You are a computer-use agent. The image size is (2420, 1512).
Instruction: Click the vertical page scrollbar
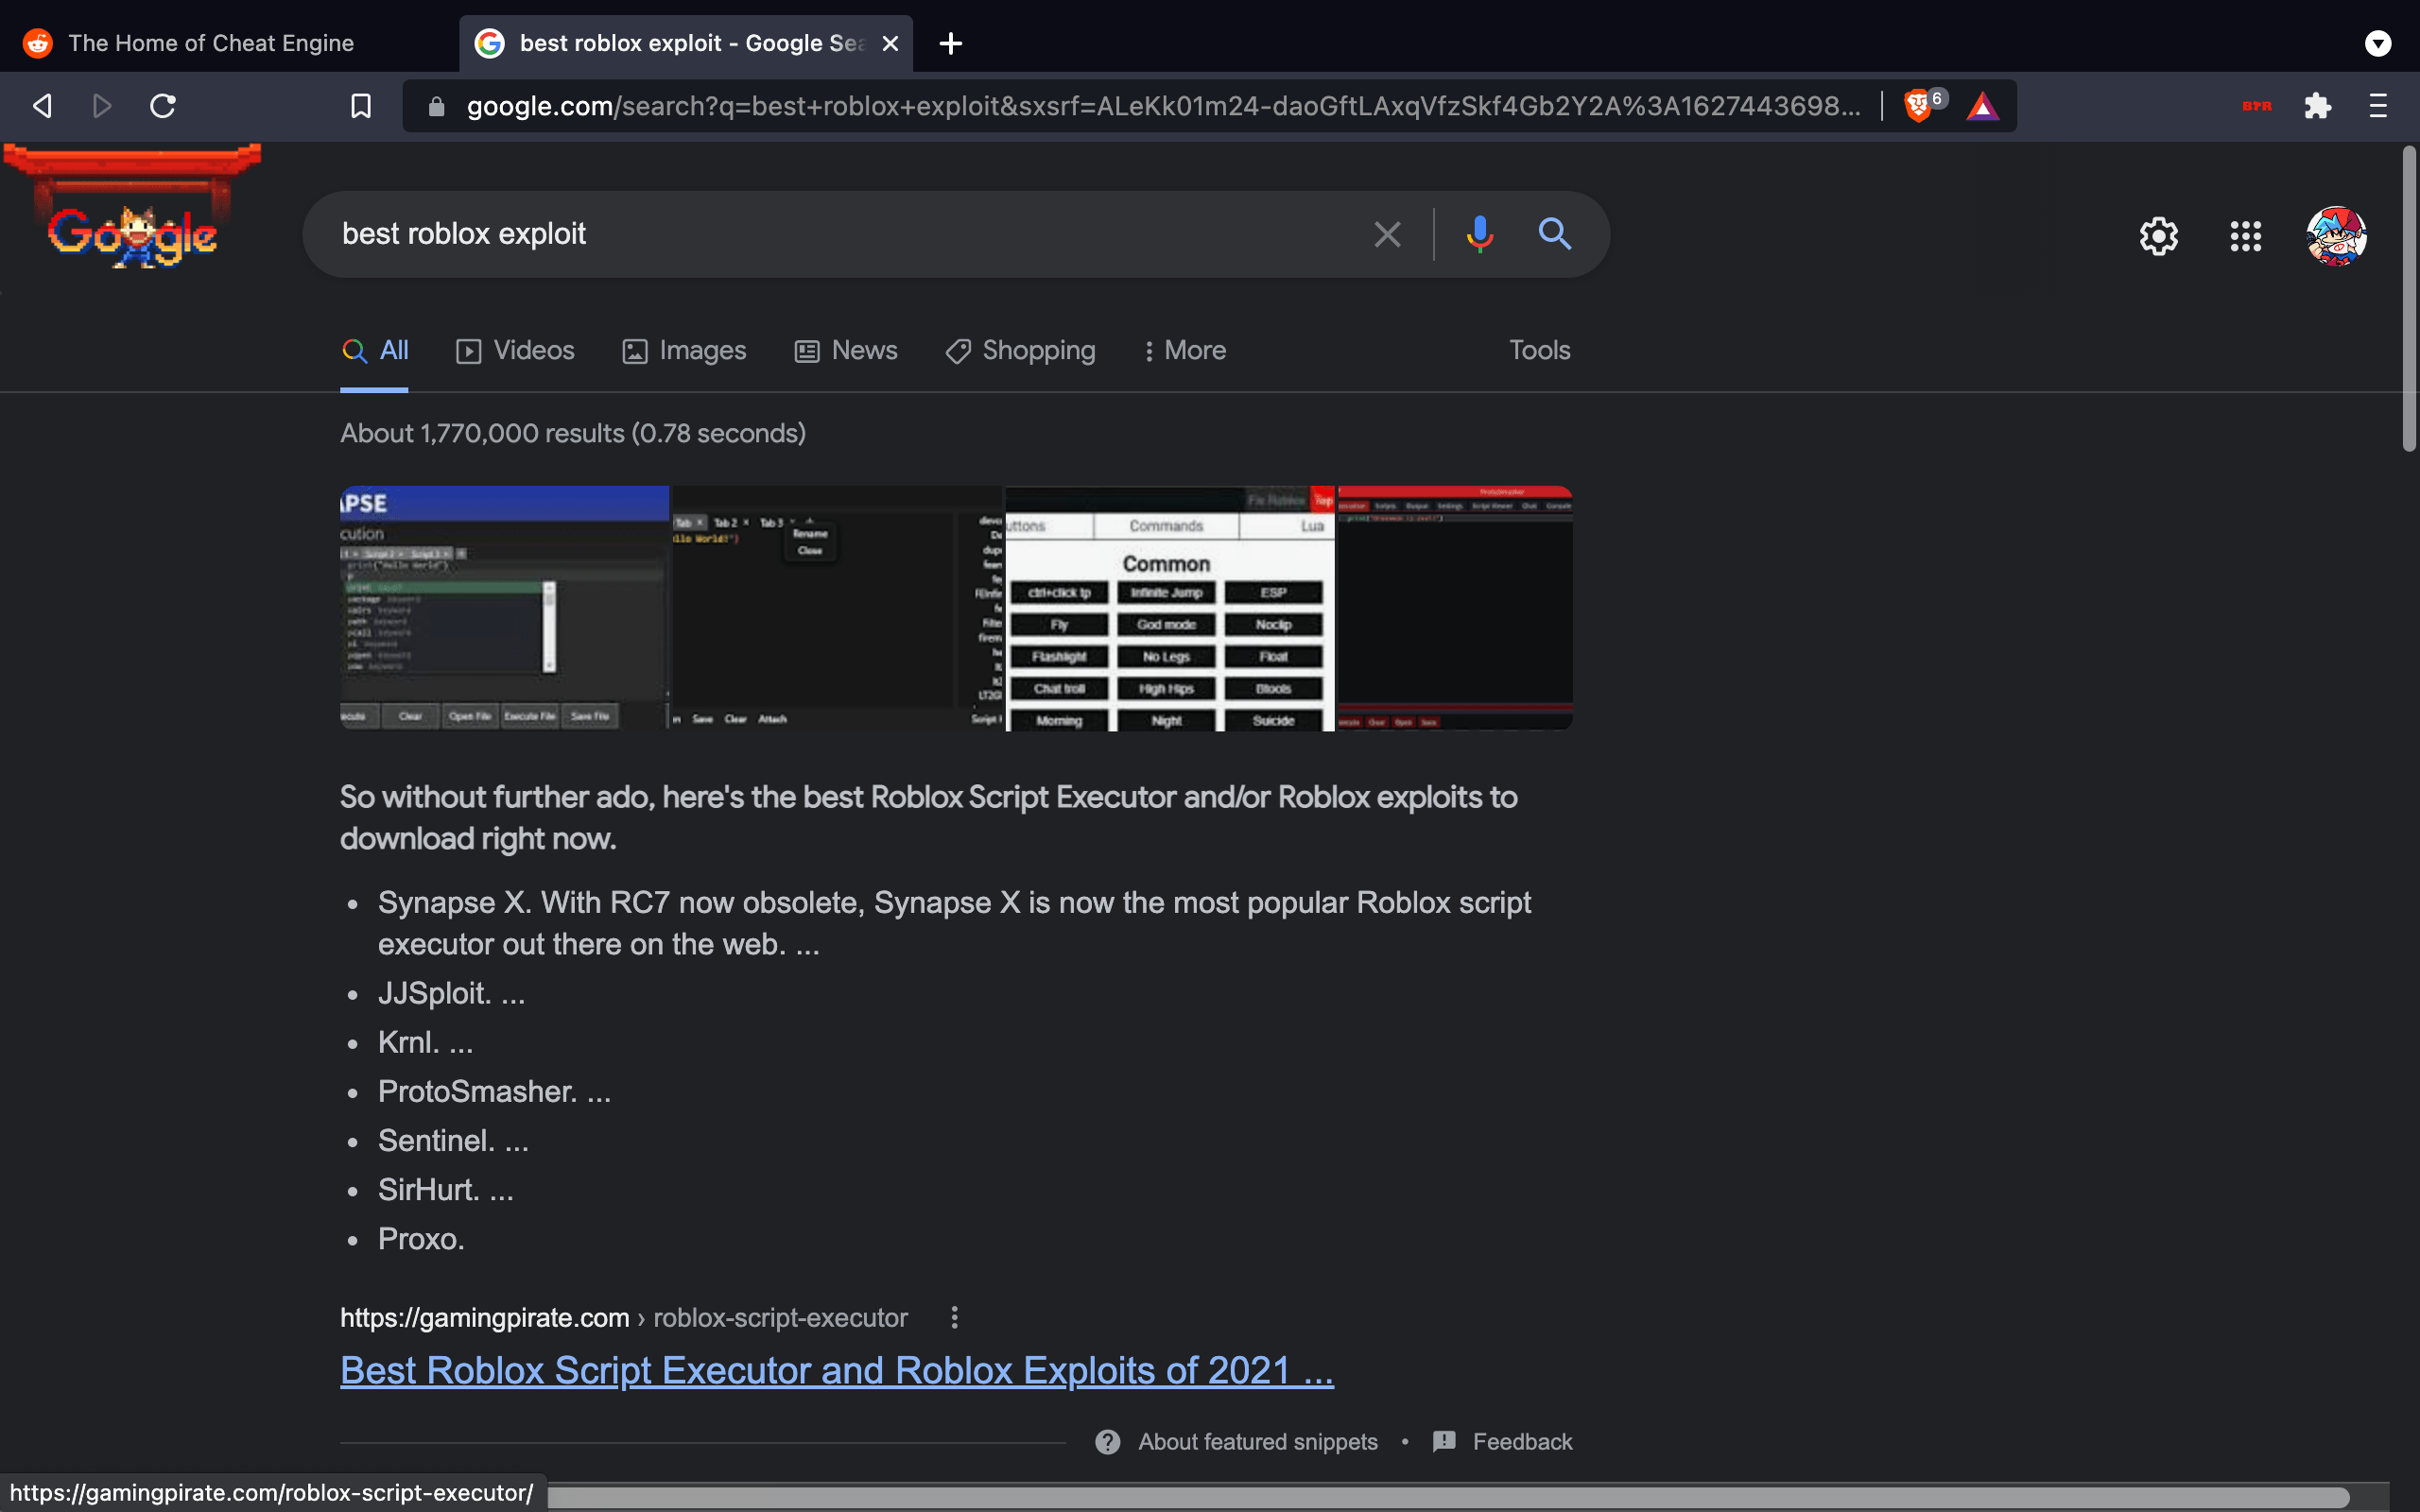[2409, 300]
